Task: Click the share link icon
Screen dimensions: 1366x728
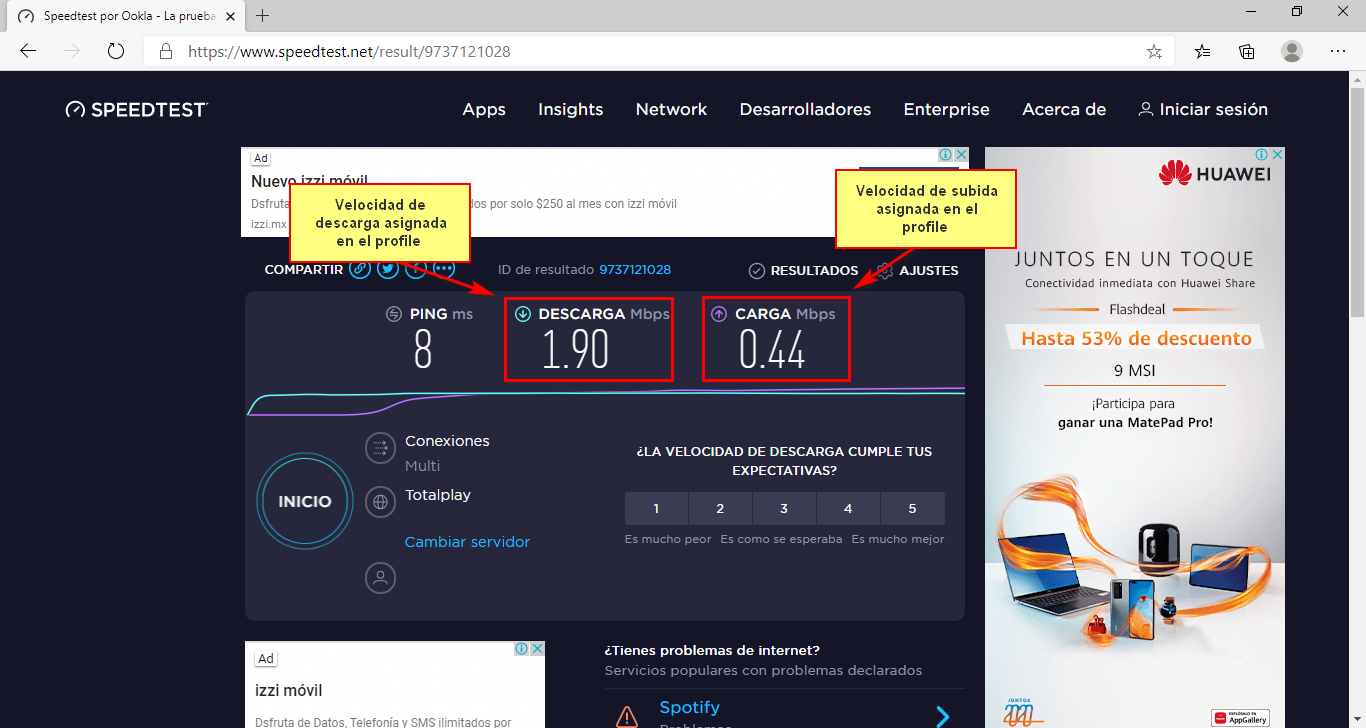Action: [360, 268]
